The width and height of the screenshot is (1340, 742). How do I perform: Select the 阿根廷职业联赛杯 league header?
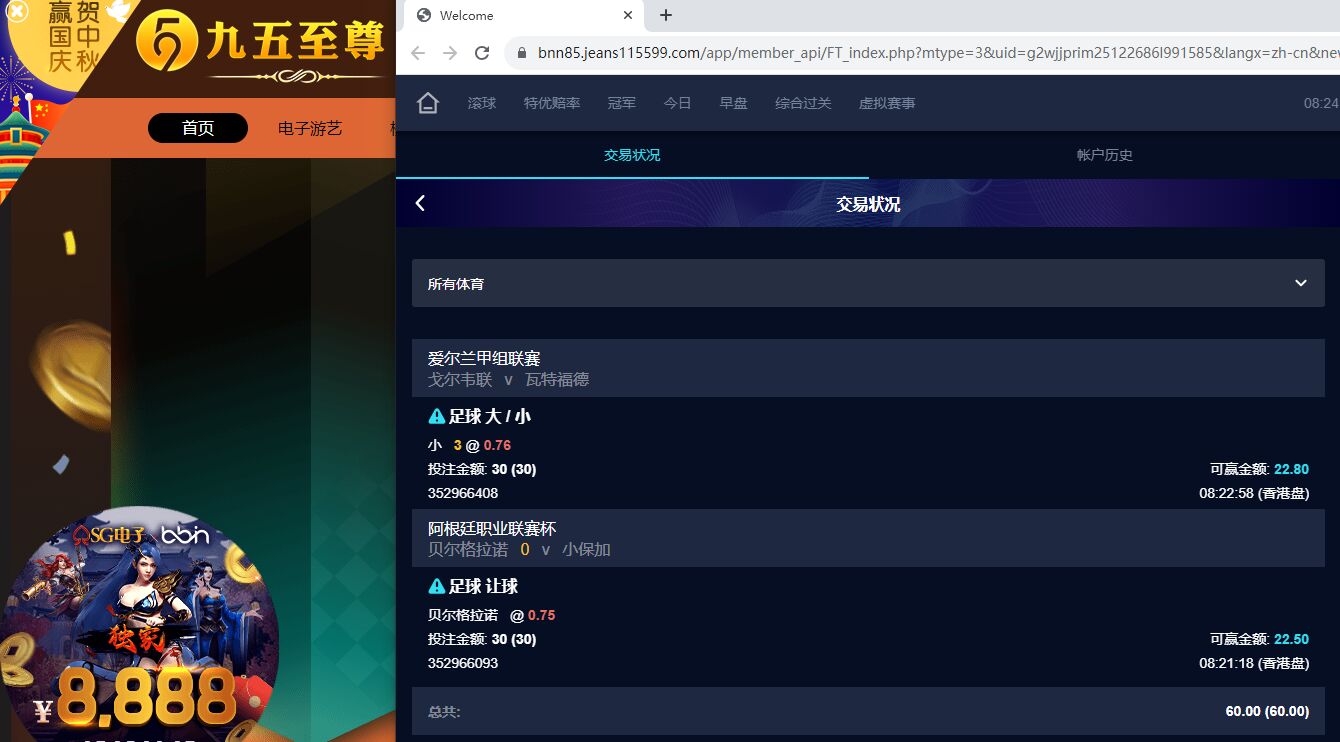coord(492,528)
